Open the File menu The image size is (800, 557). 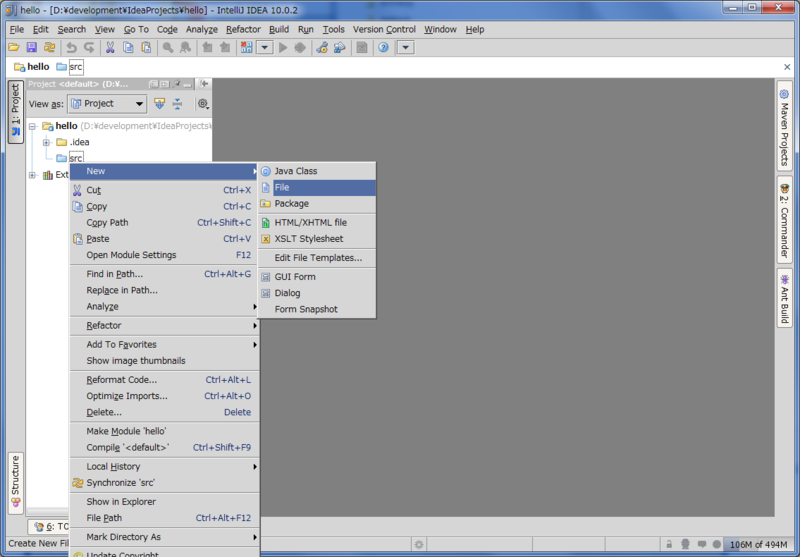pos(17,30)
